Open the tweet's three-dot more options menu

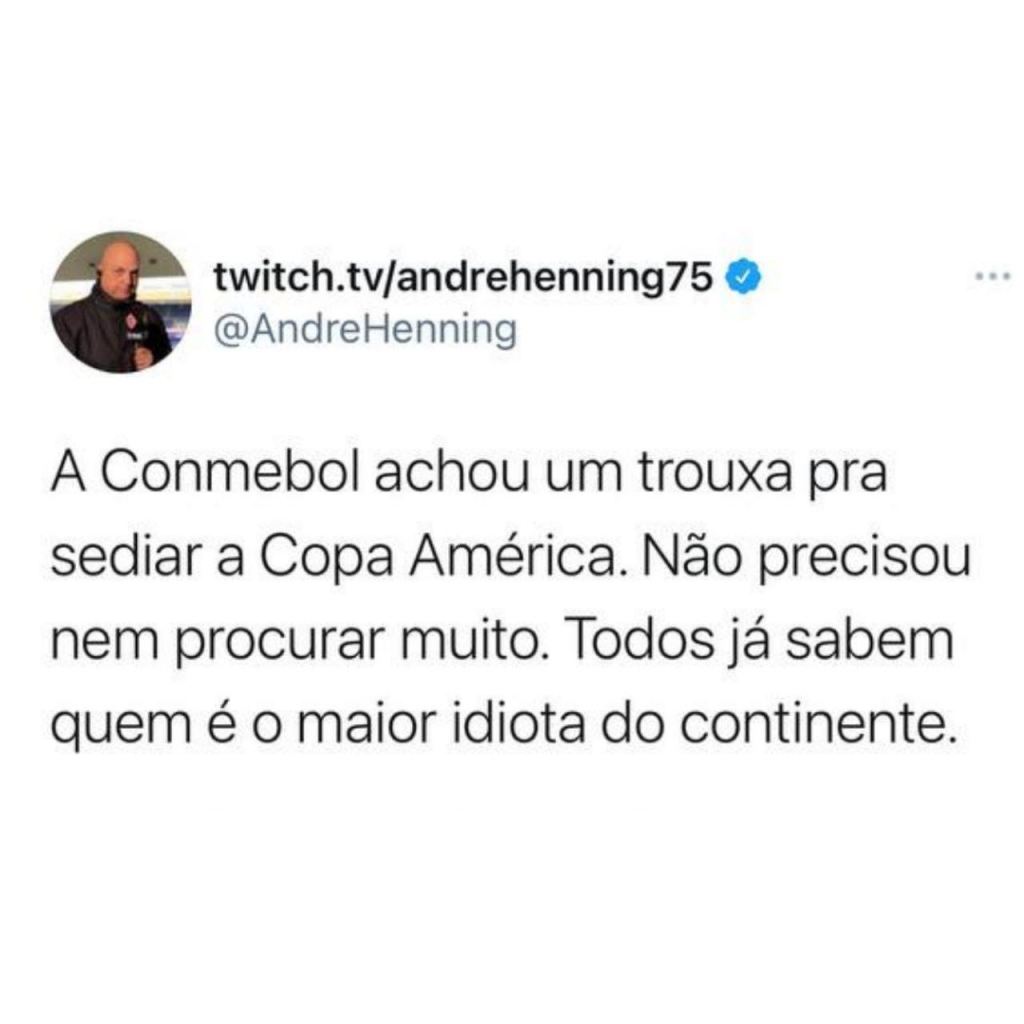tap(993, 277)
